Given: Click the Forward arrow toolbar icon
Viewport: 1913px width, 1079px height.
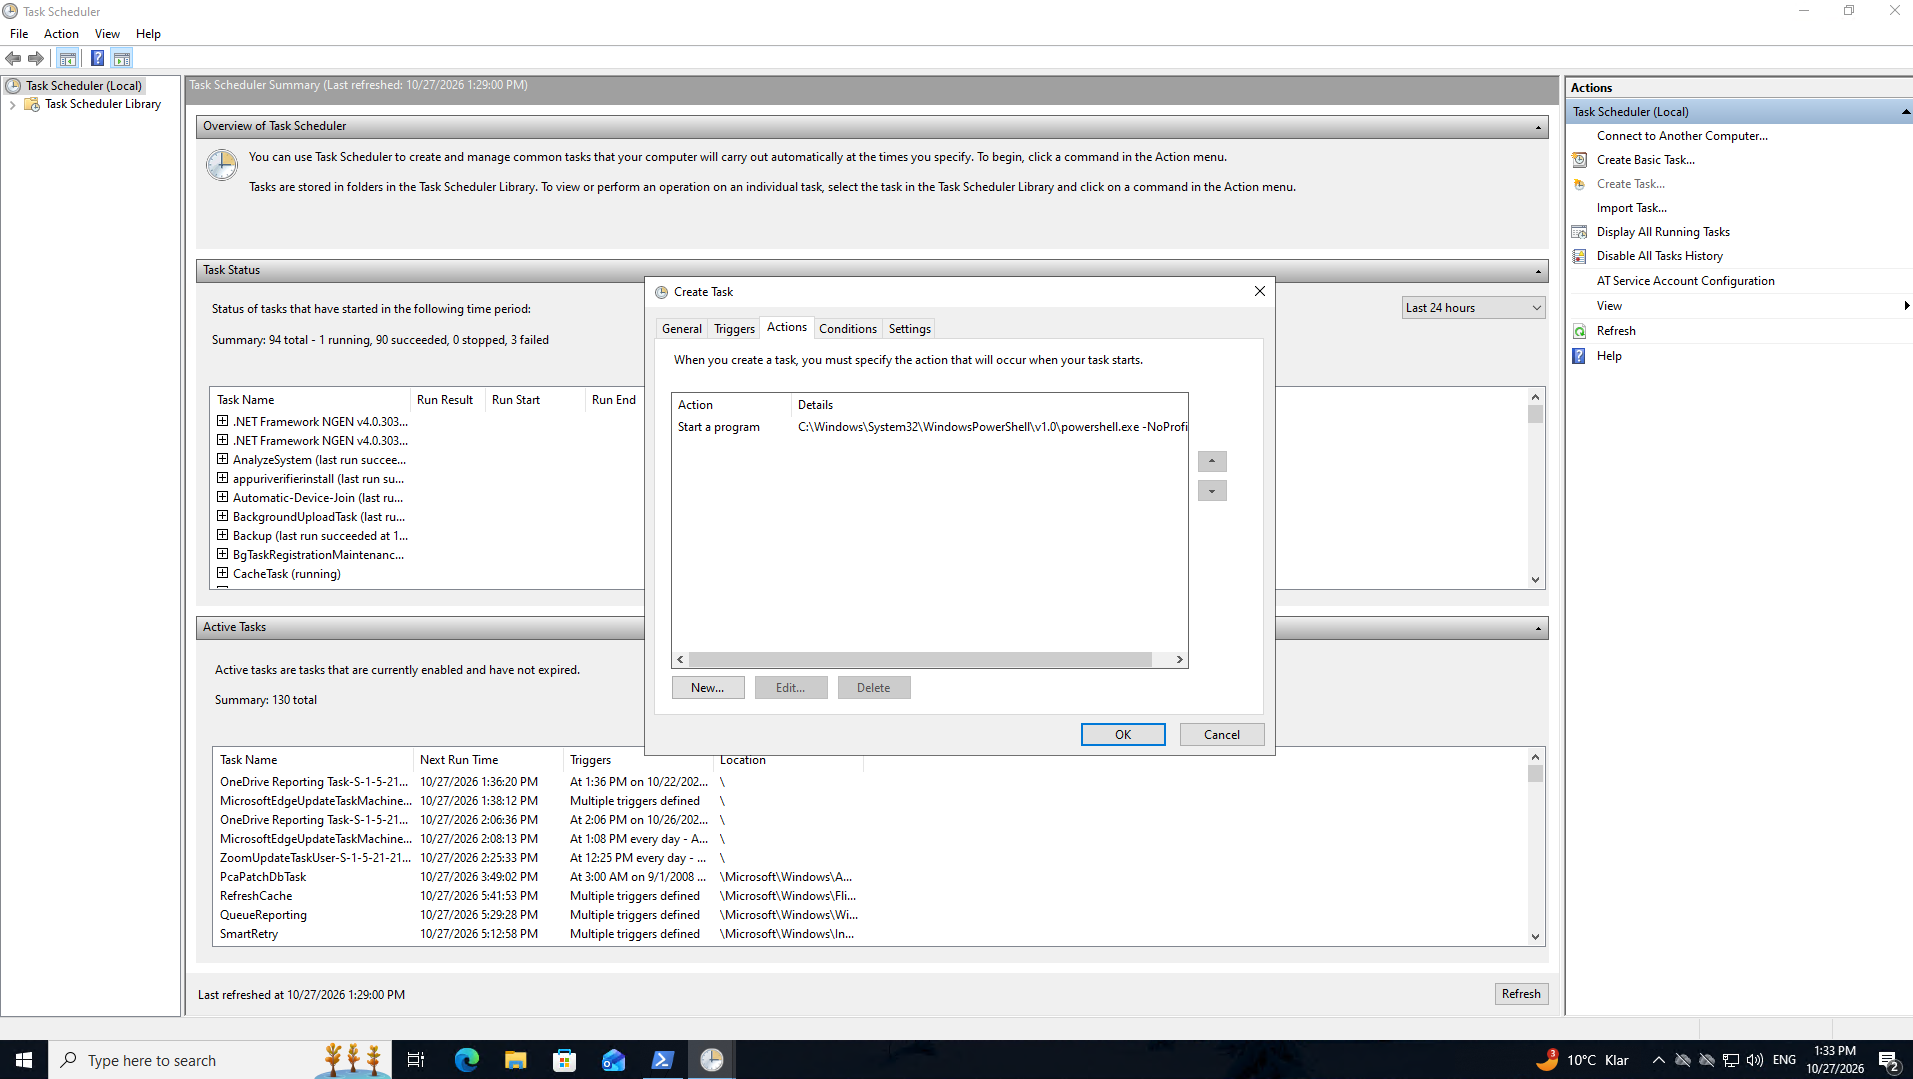Looking at the screenshot, I should point(36,59).
